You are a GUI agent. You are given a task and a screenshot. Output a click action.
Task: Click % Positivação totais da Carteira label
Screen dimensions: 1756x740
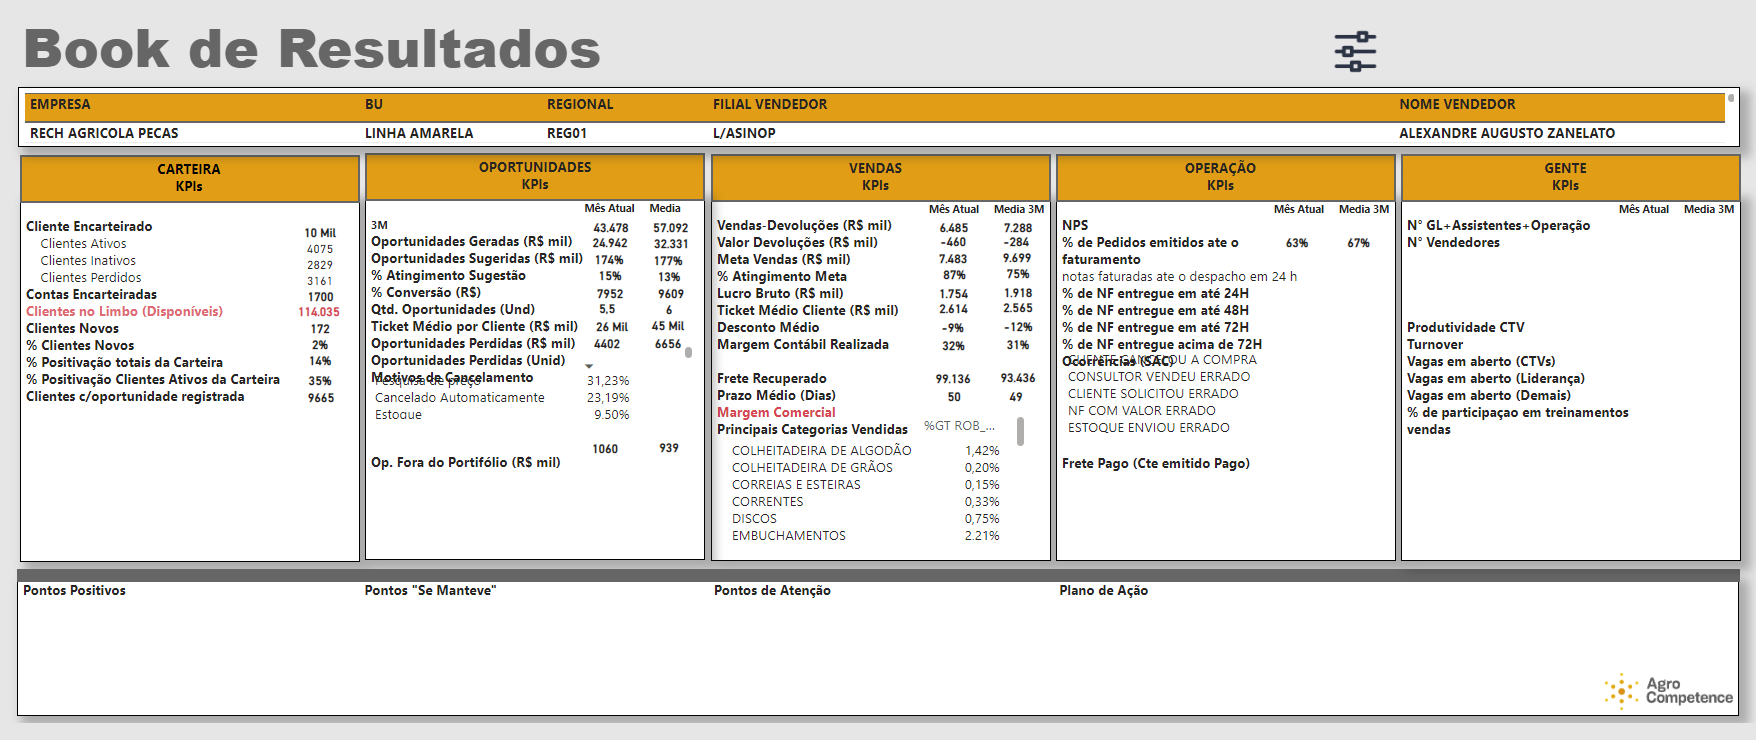pos(124,363)
